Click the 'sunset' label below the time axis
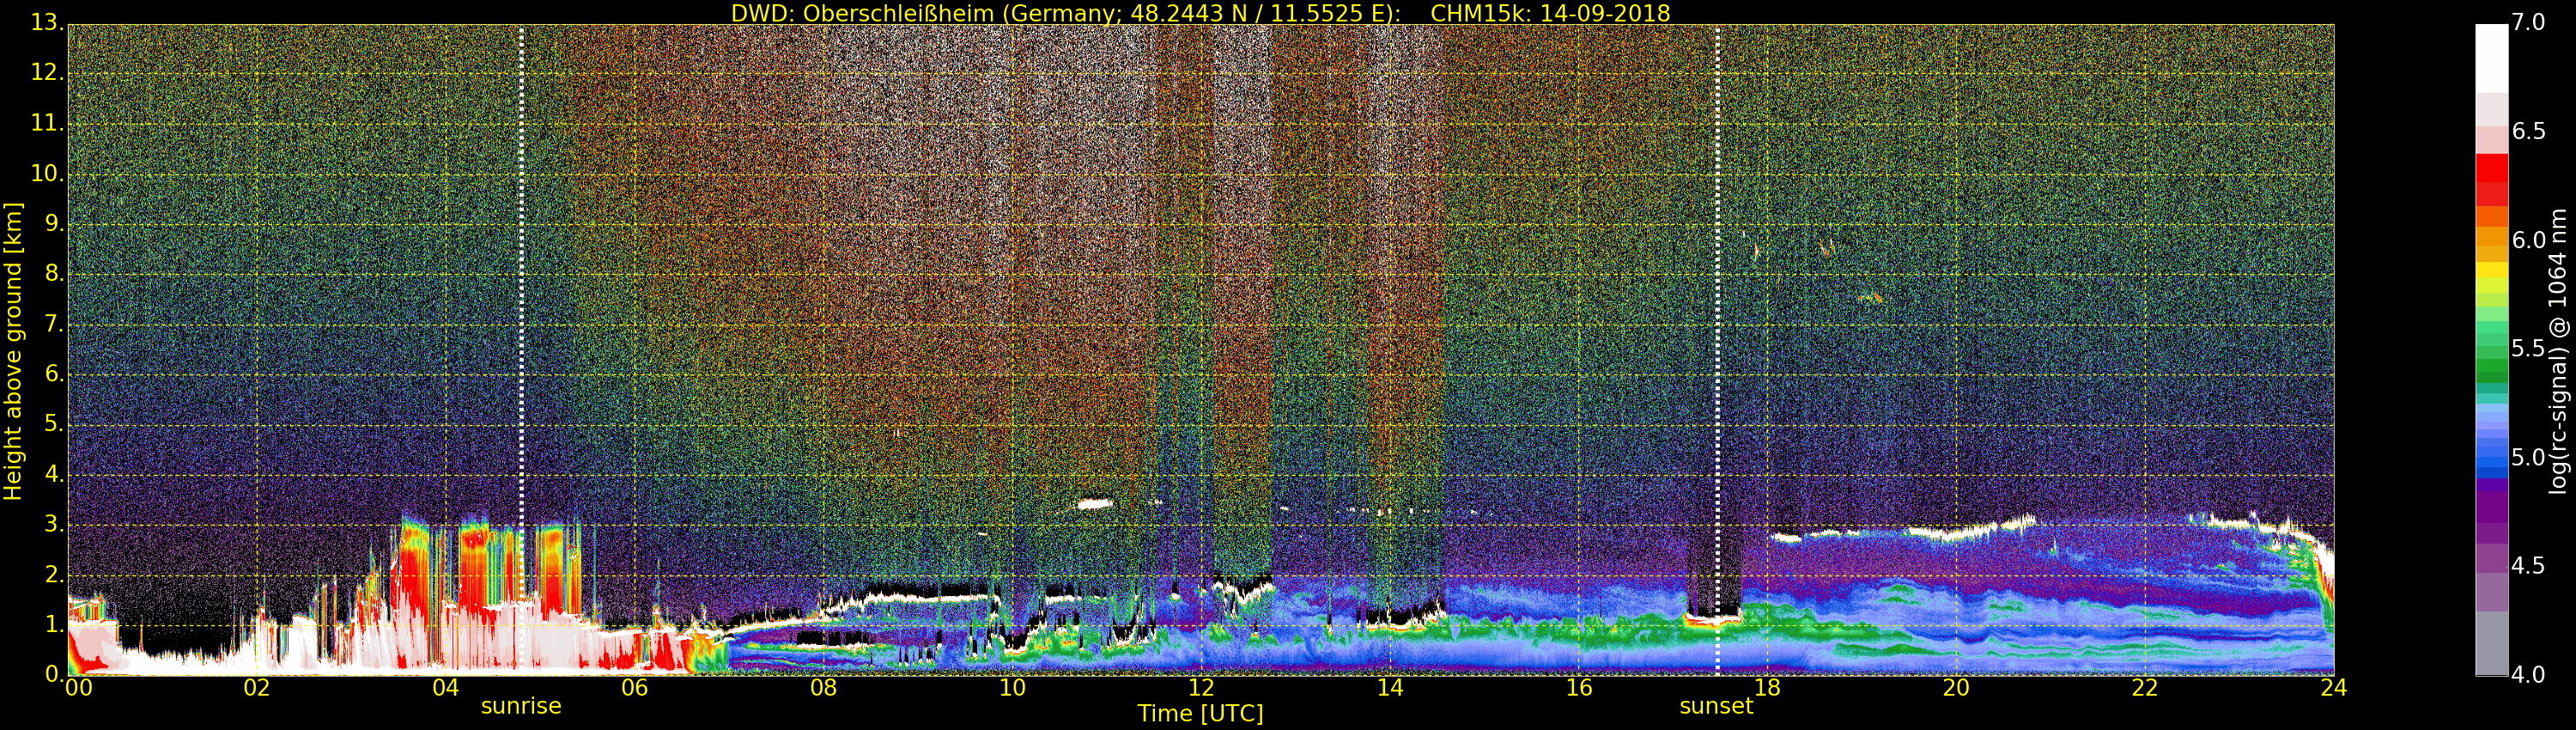Screen dimensions: 2576x730 click(1716, 706)
